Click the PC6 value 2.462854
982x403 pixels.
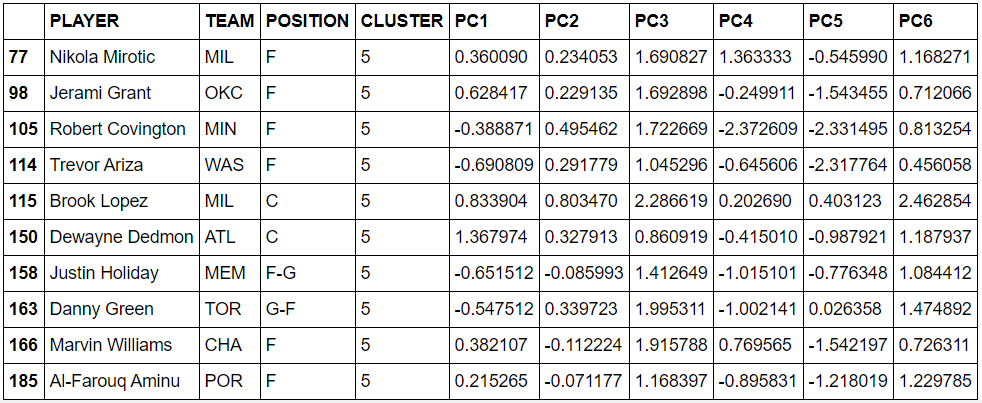coord(936,201)
